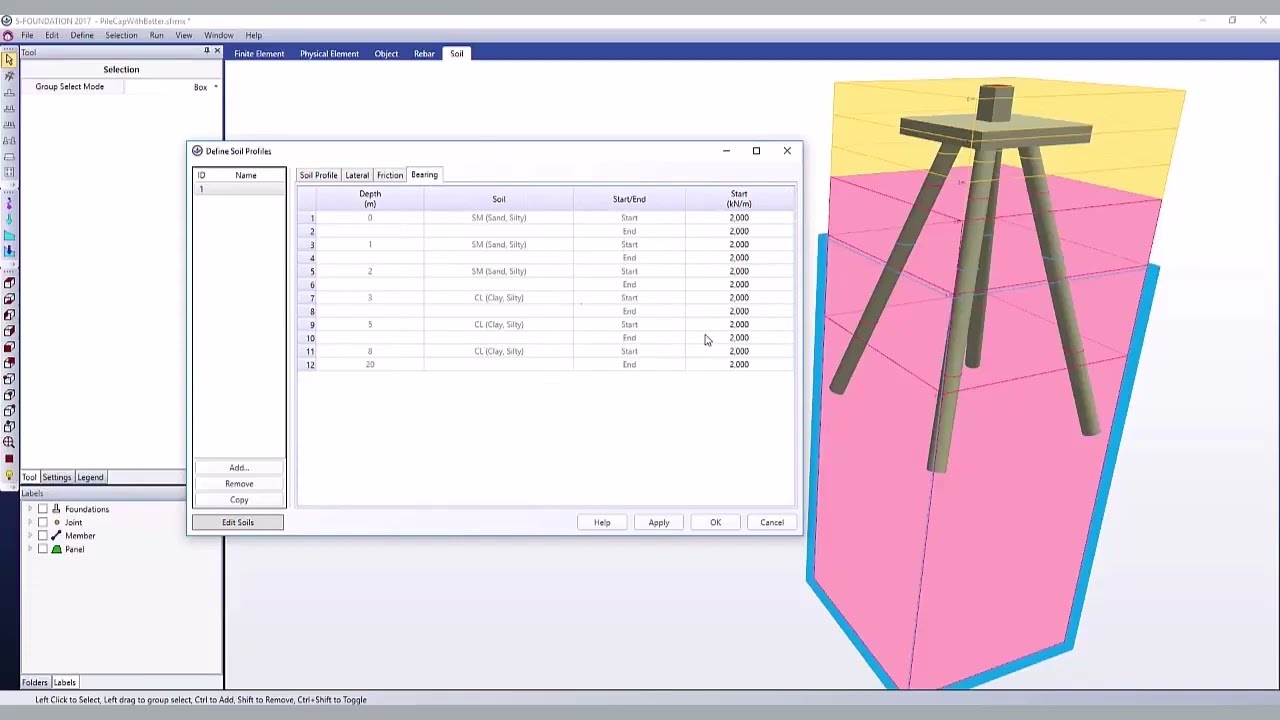This screenshot has height=720, width=1280.
Task: Click the Joint dot icon in Labels
Action: (x=56, y=522)
